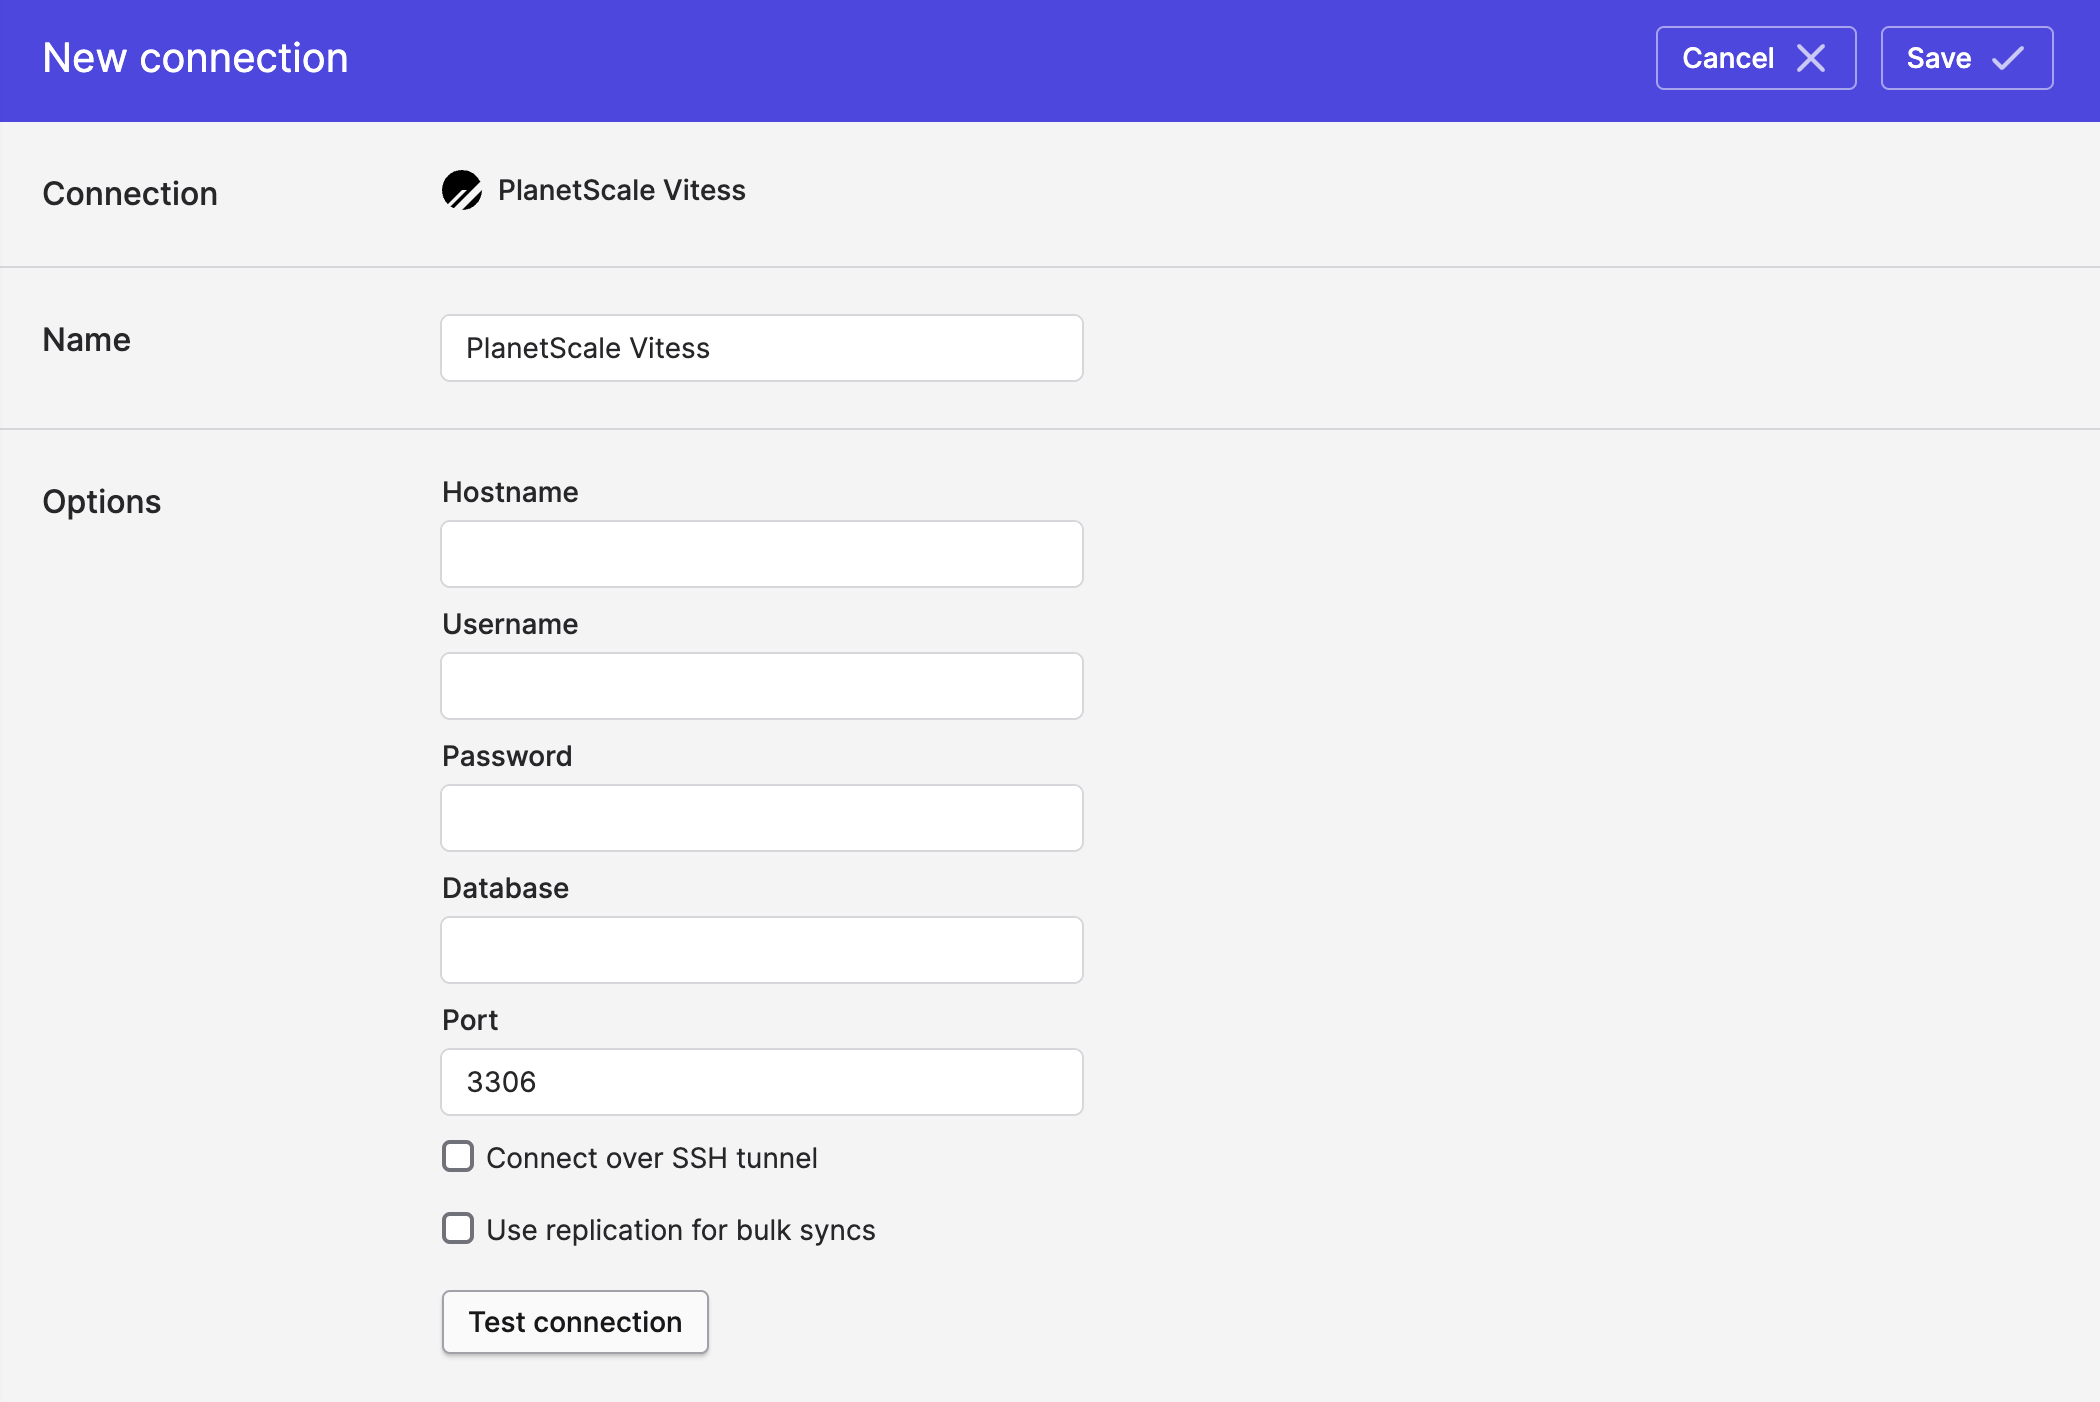The width and height of the screenshot is (2100, 1402).
Task: Click the Hostname field label
Action: pyautogui.click(x=510, y=492)
